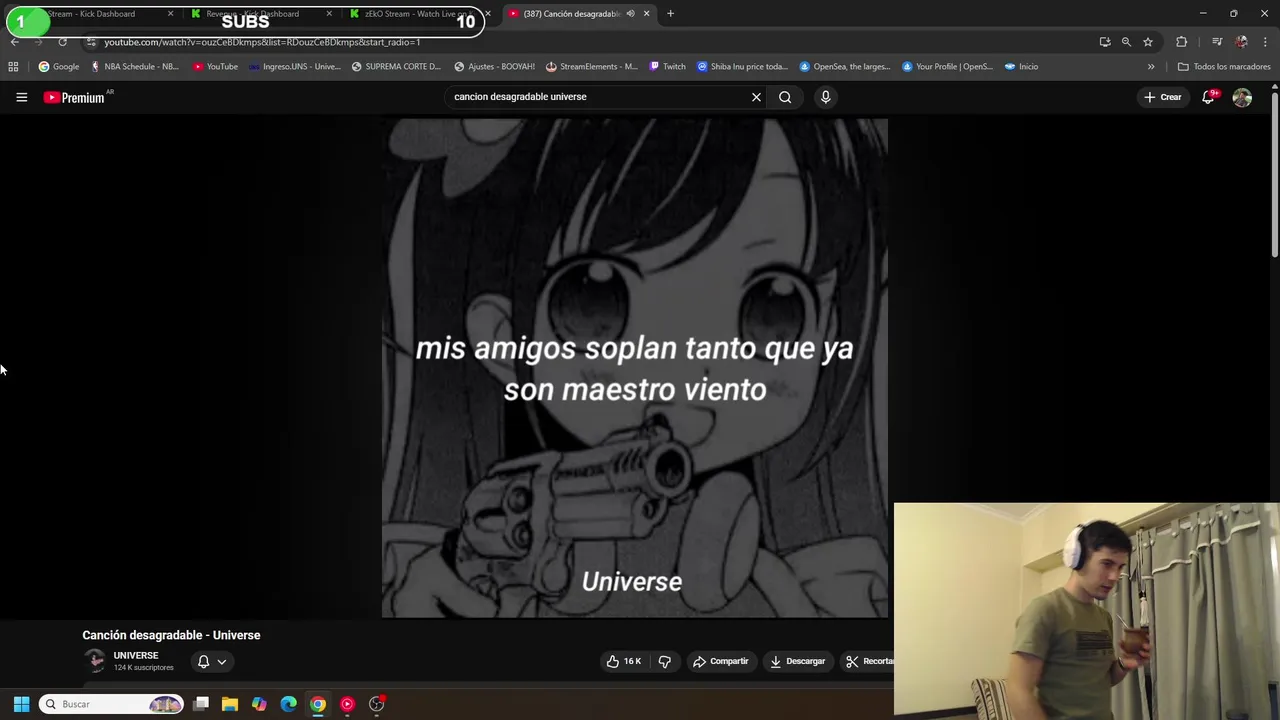Image resolution: width=1280 pixels, height=720 pixels.
Task: Open the YouTube account avatar menu
Action: tap(1242, 97)
